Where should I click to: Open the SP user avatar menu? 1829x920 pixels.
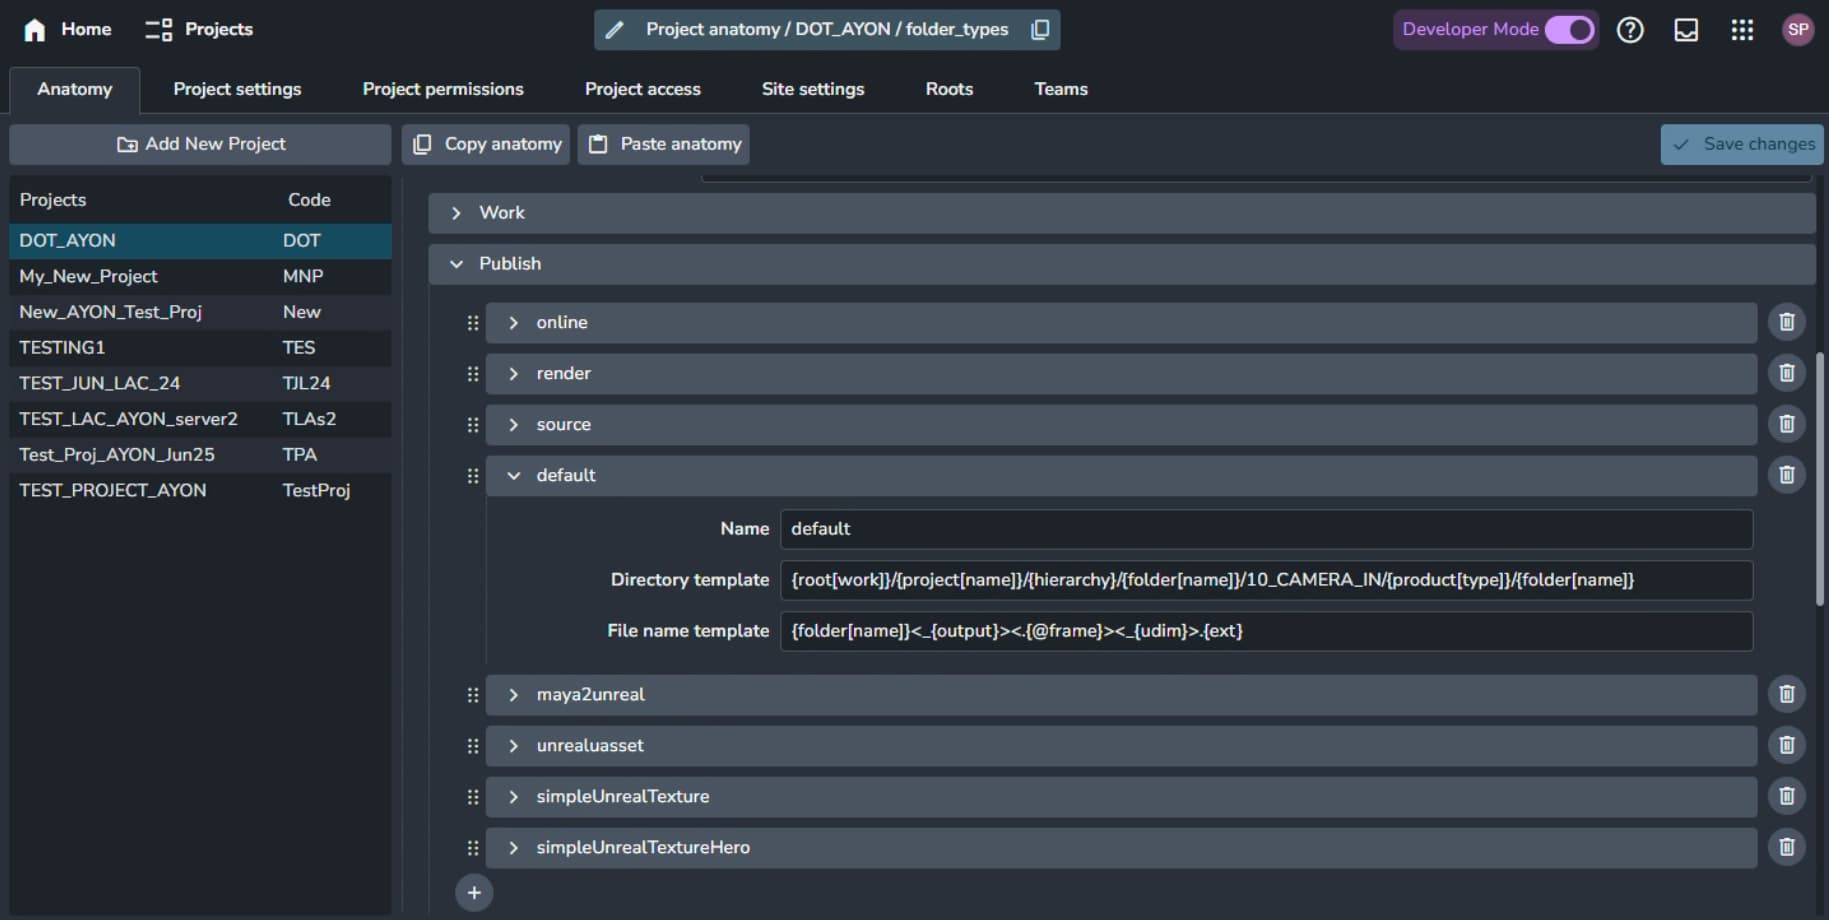1797,30
